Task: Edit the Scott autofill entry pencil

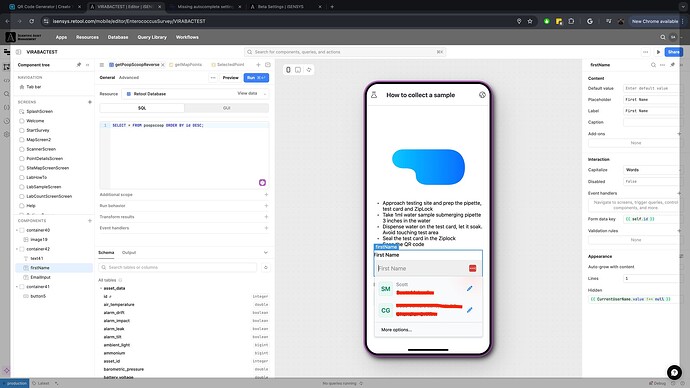Action: (470, 289)
